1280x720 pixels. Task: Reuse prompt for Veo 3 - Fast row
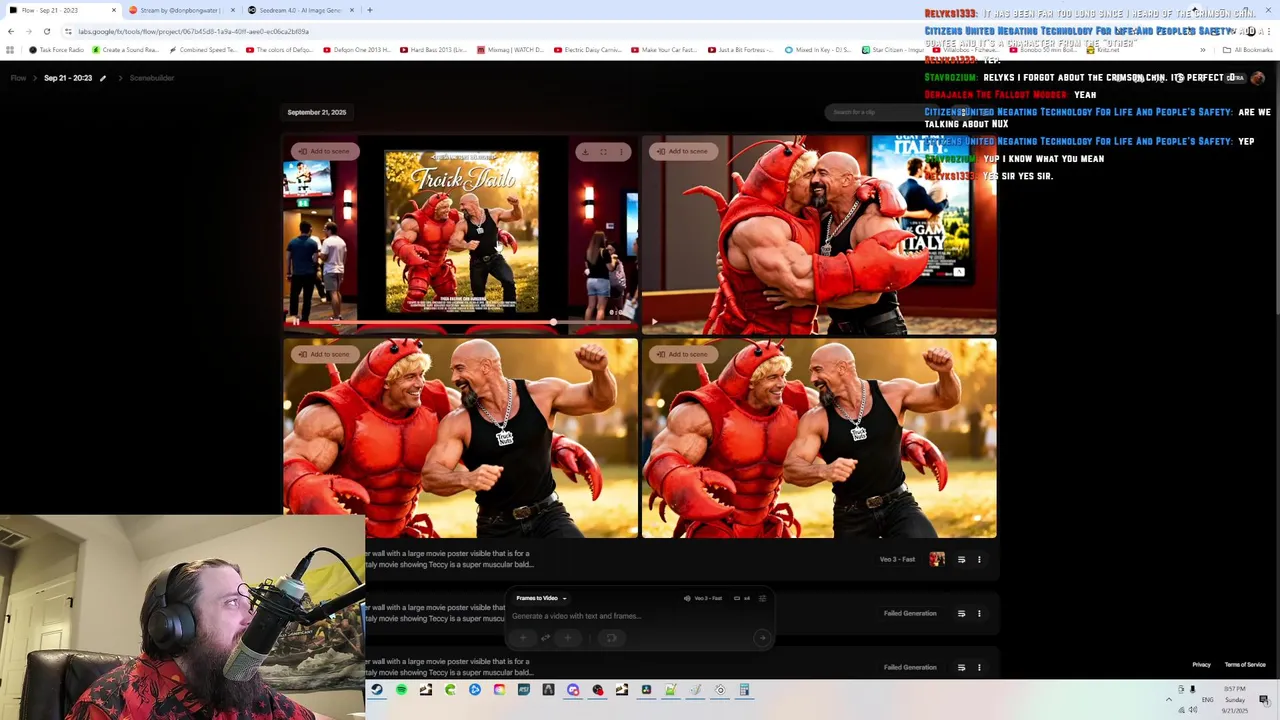pyautogui.click(x=961, y=559)
